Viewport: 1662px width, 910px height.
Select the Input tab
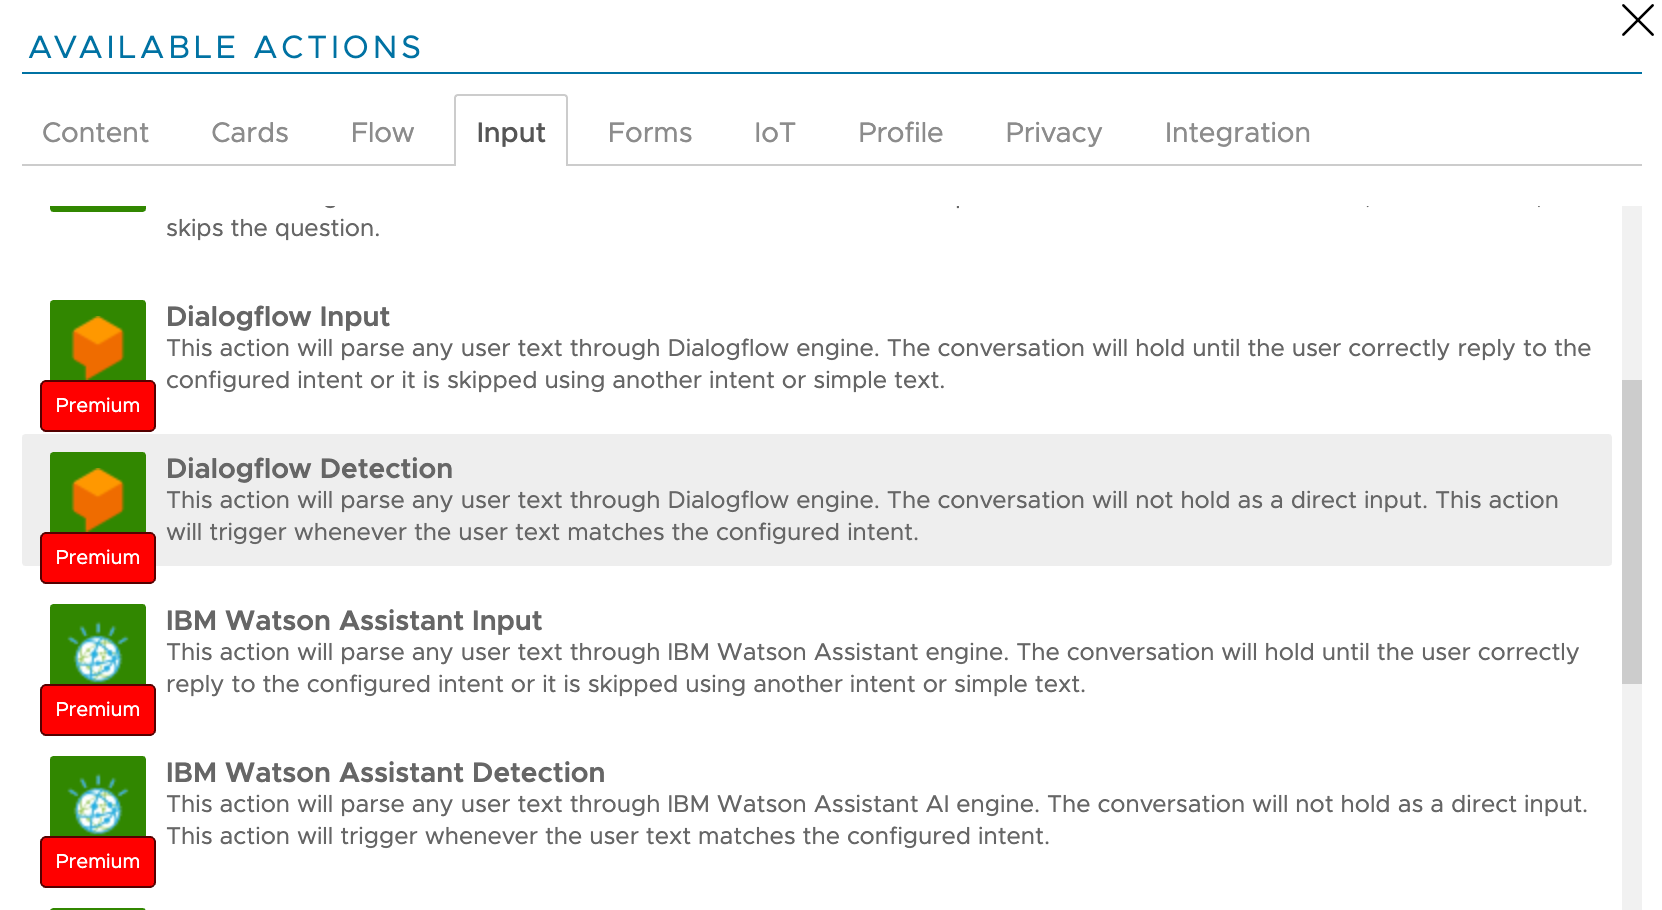coord(511,132)
